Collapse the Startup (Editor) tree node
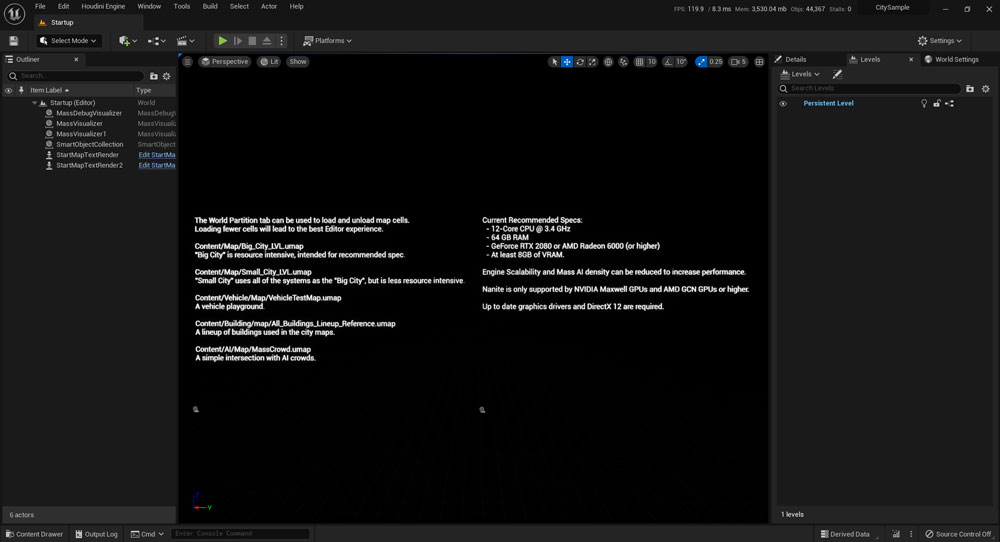This screenshot has height=542, width=1000. click(34, 103)
